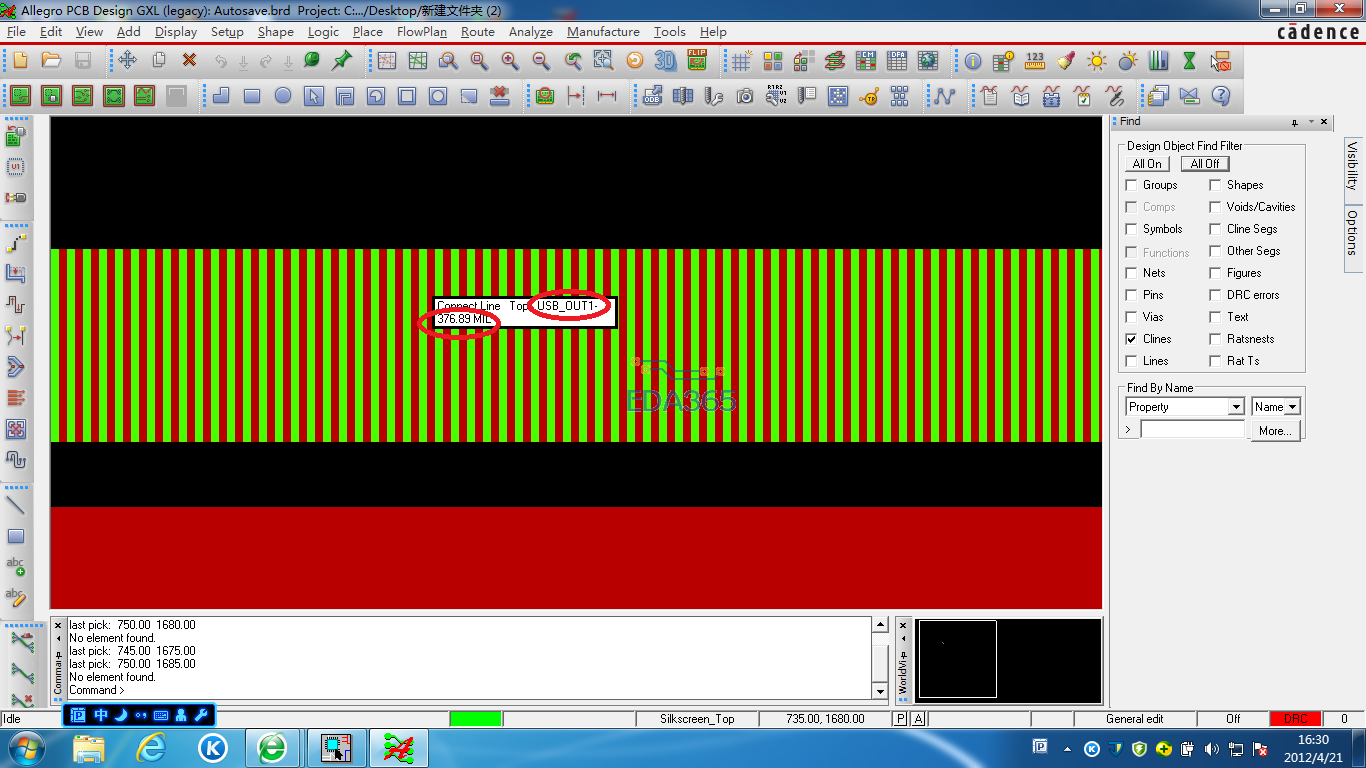
Task: Click the Add Text abc icon
Action: pos(16,567)
